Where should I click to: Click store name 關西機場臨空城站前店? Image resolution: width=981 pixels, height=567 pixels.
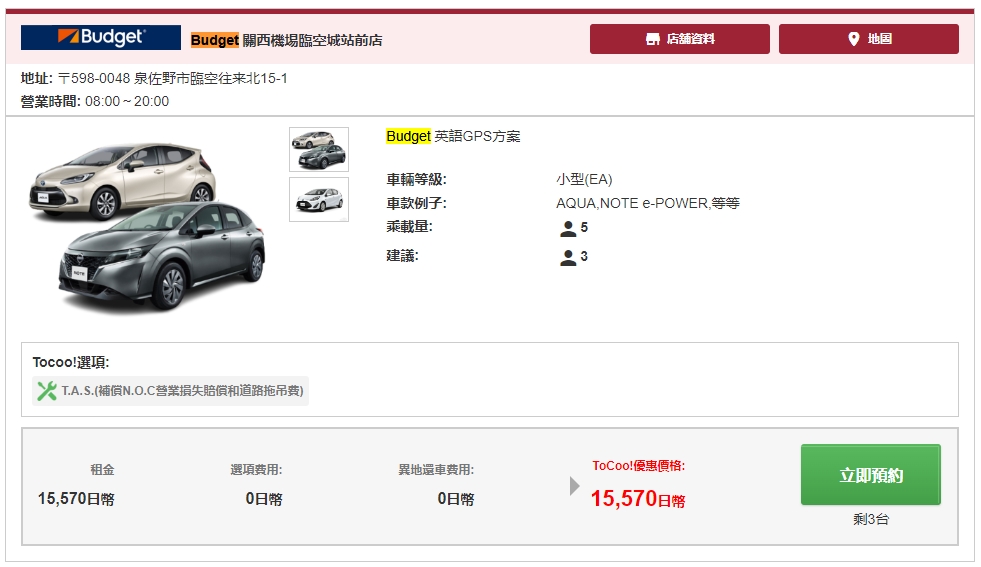click(312, 41)
